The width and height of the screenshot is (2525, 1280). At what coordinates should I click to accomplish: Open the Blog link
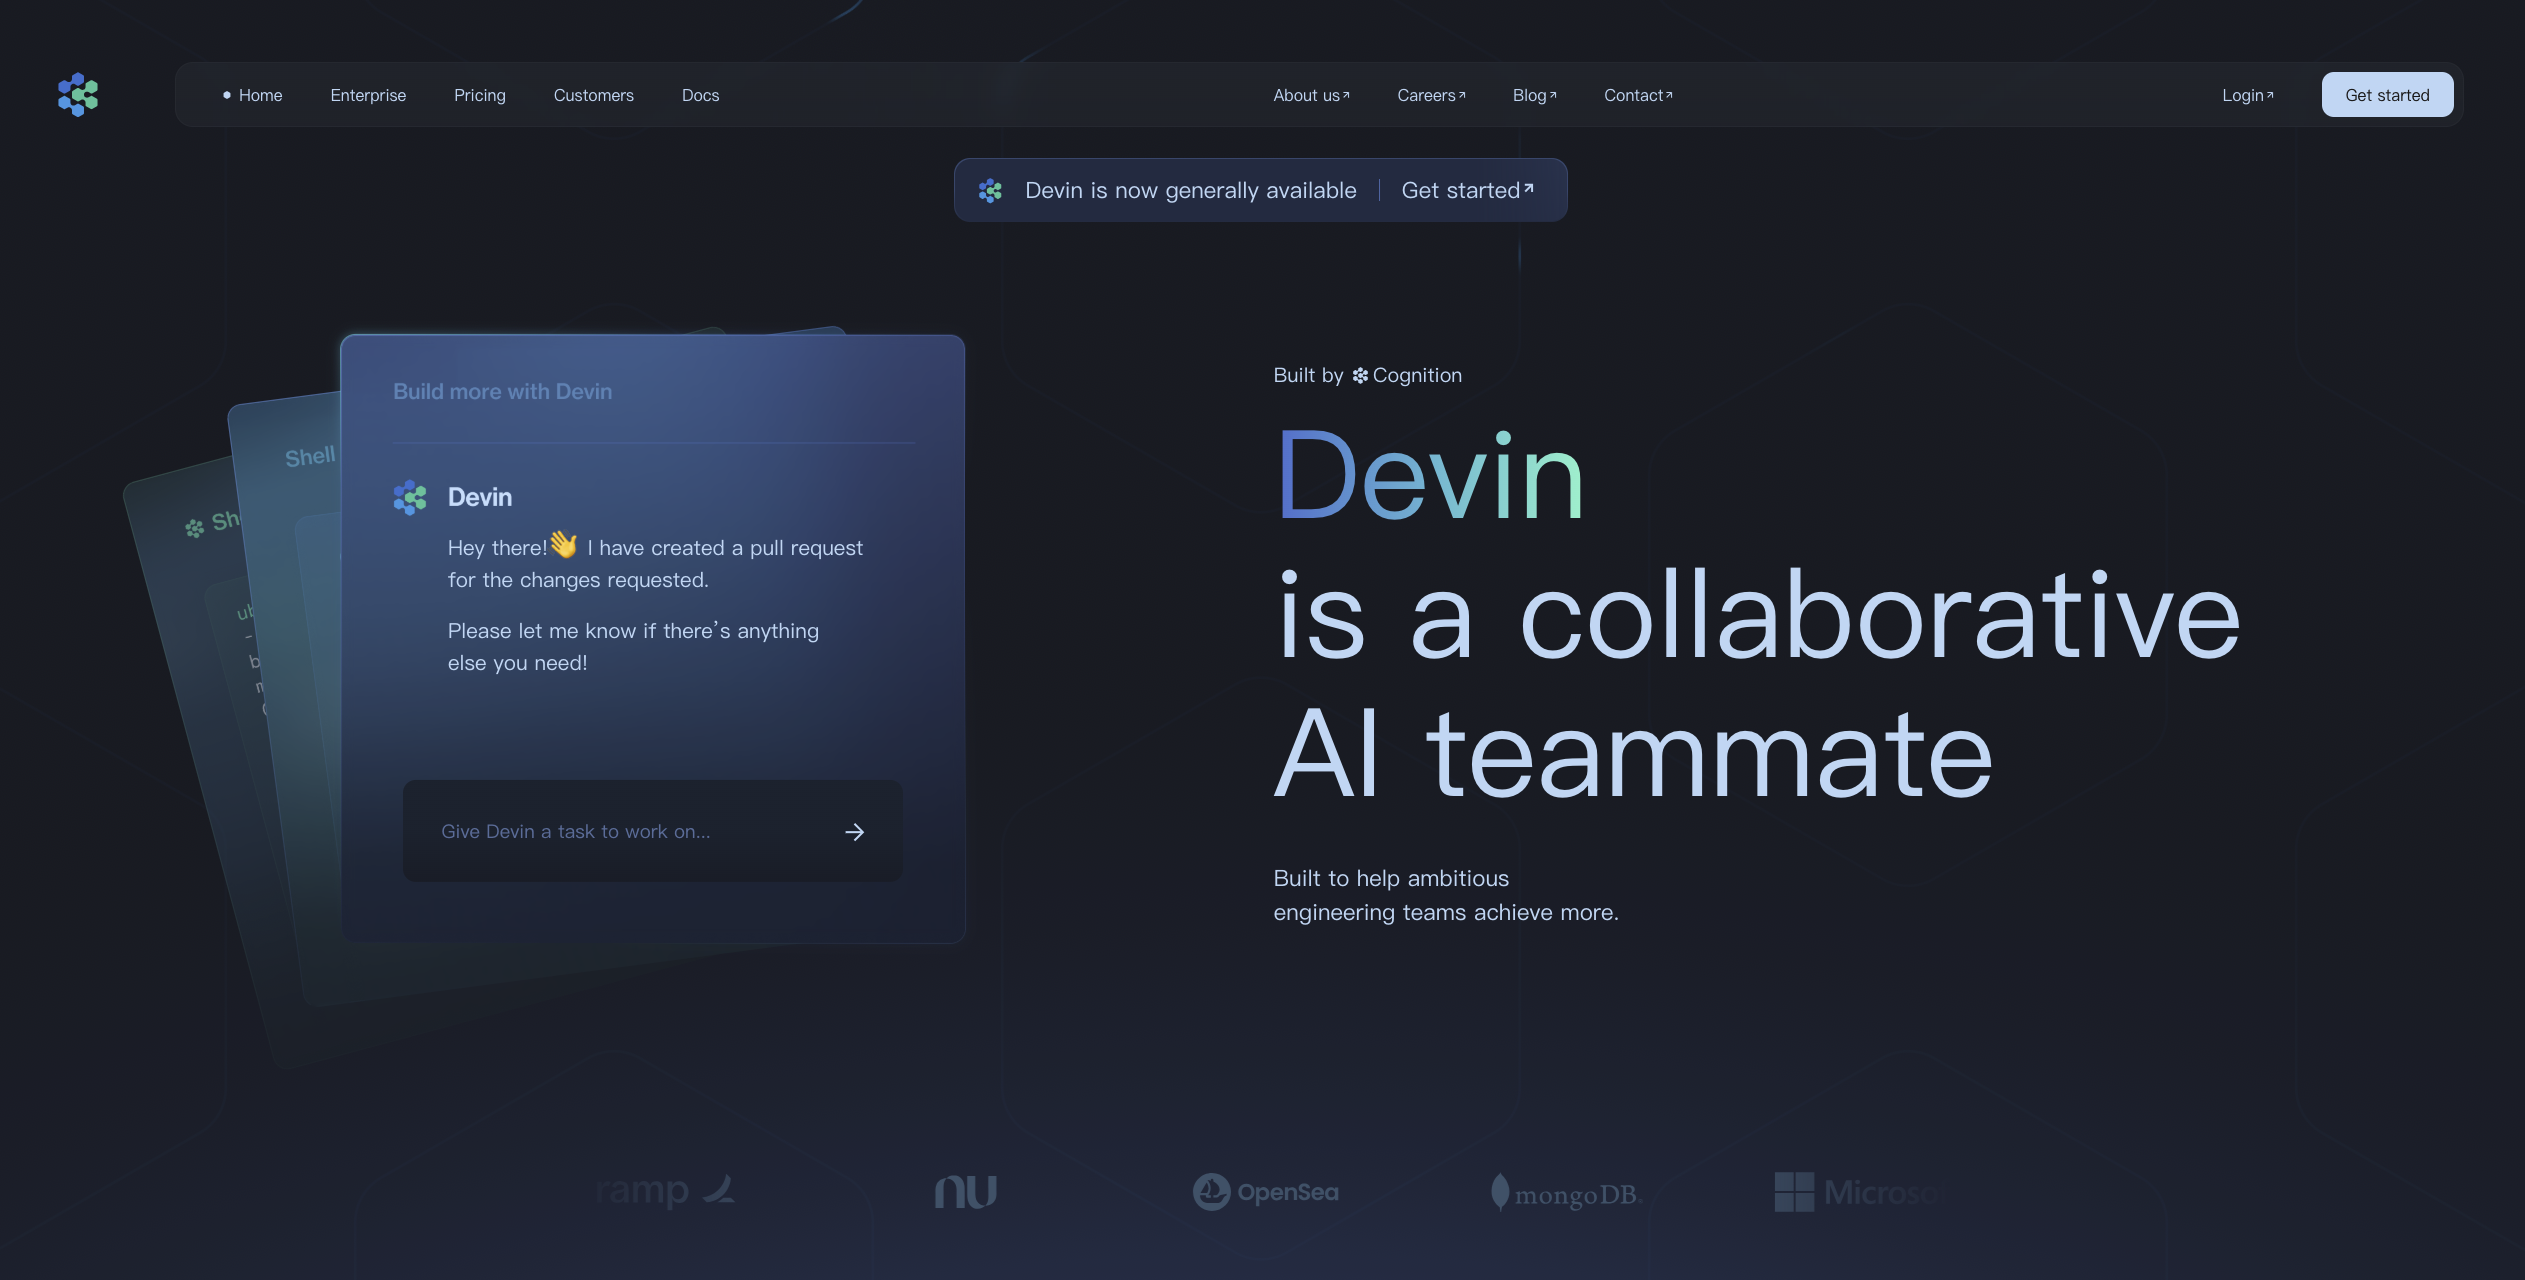pyautogui.click(x=1534, y=95)
